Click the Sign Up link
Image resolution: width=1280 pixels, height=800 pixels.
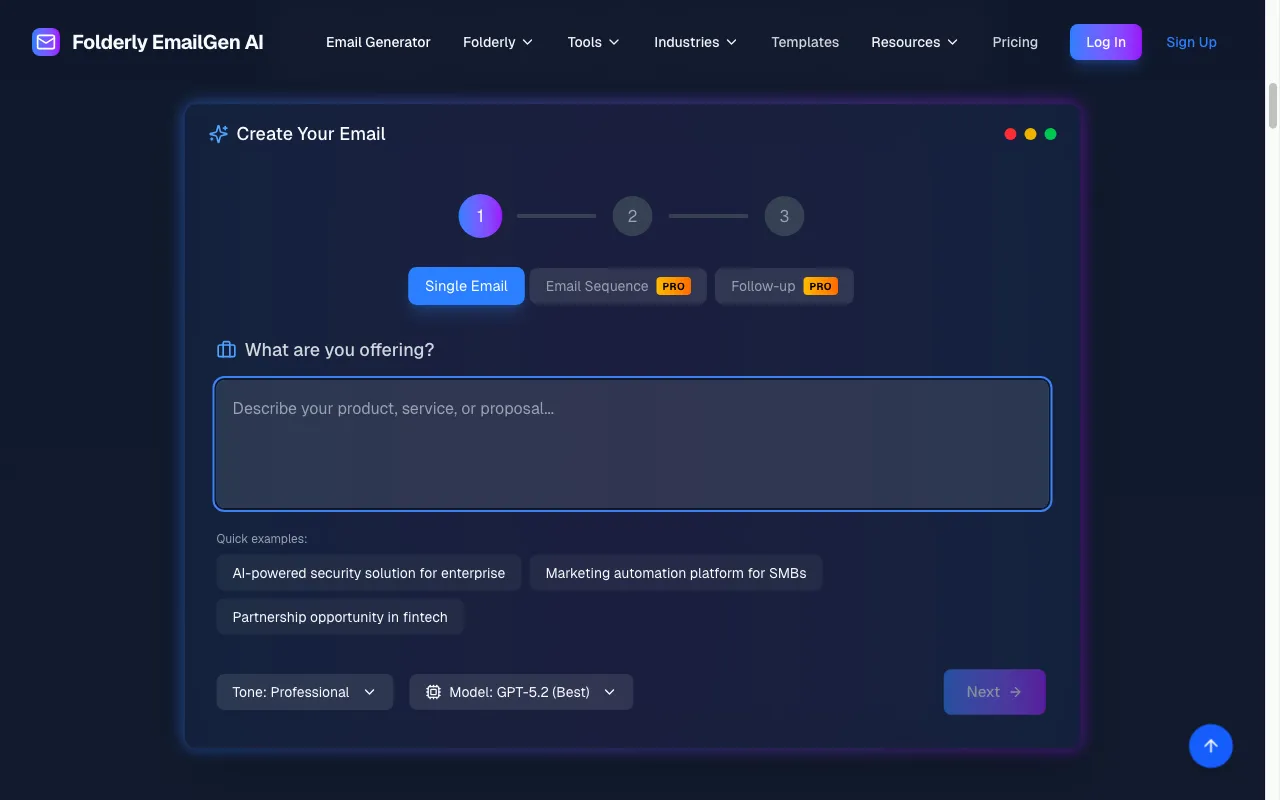[1191, 42]
